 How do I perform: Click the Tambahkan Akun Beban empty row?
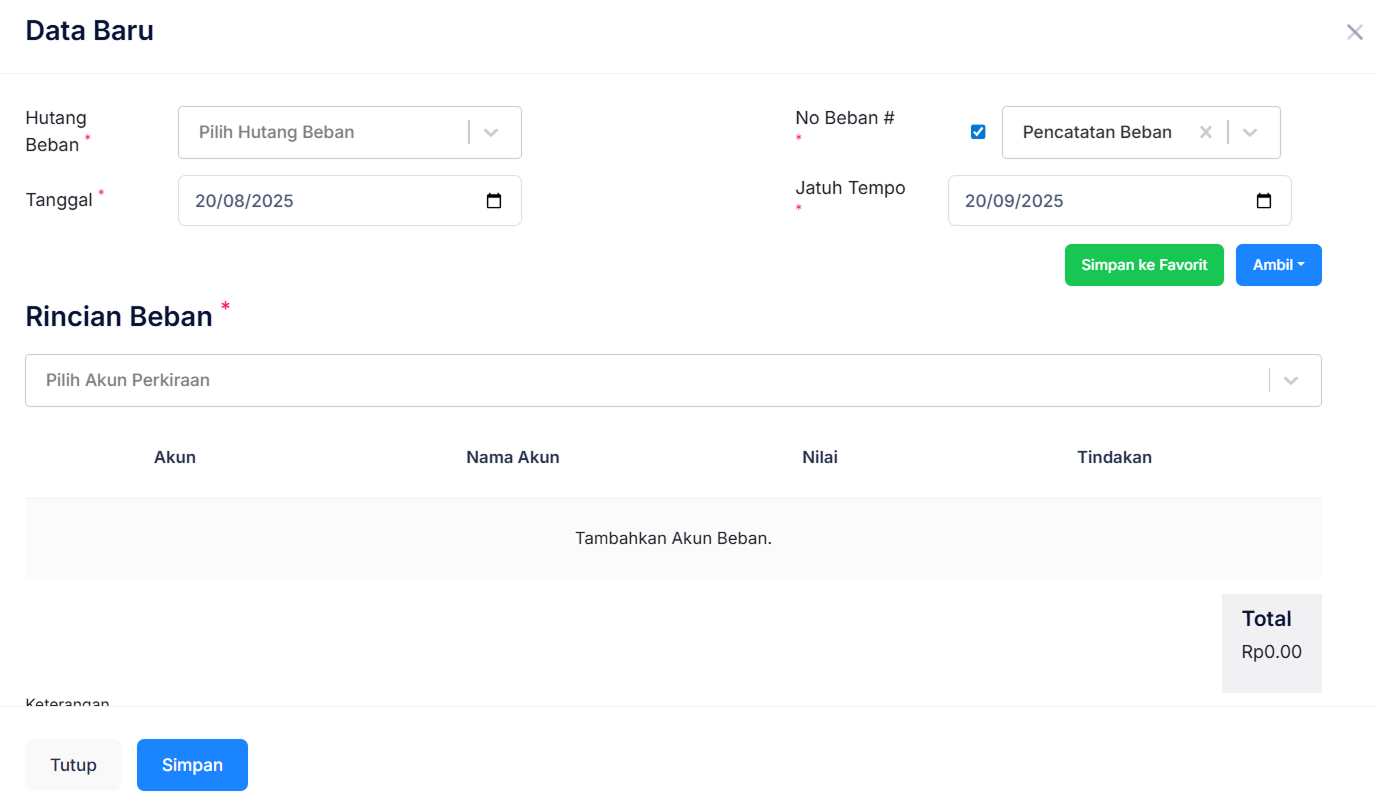click(x=673, y=538)
